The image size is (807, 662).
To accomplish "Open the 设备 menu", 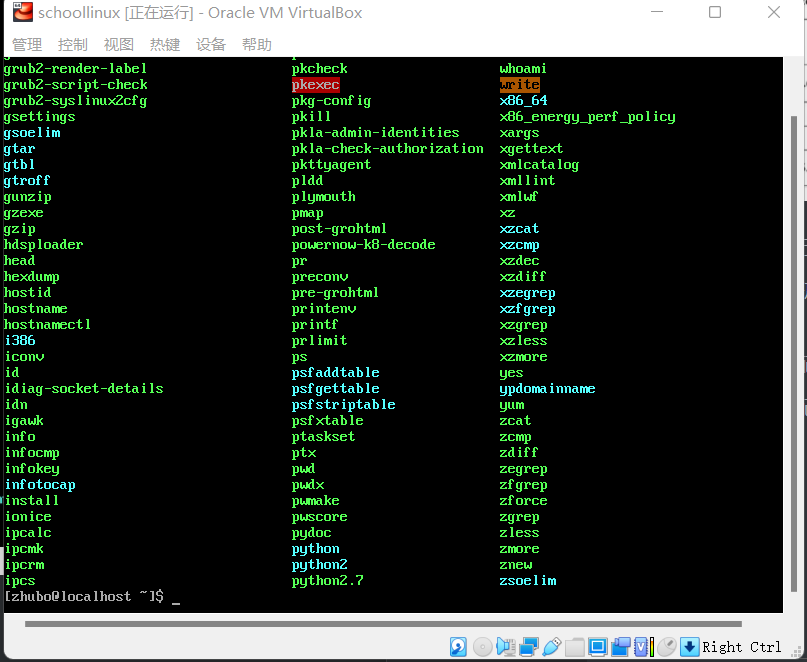I will pyautogui.click(x=211, y=45).
